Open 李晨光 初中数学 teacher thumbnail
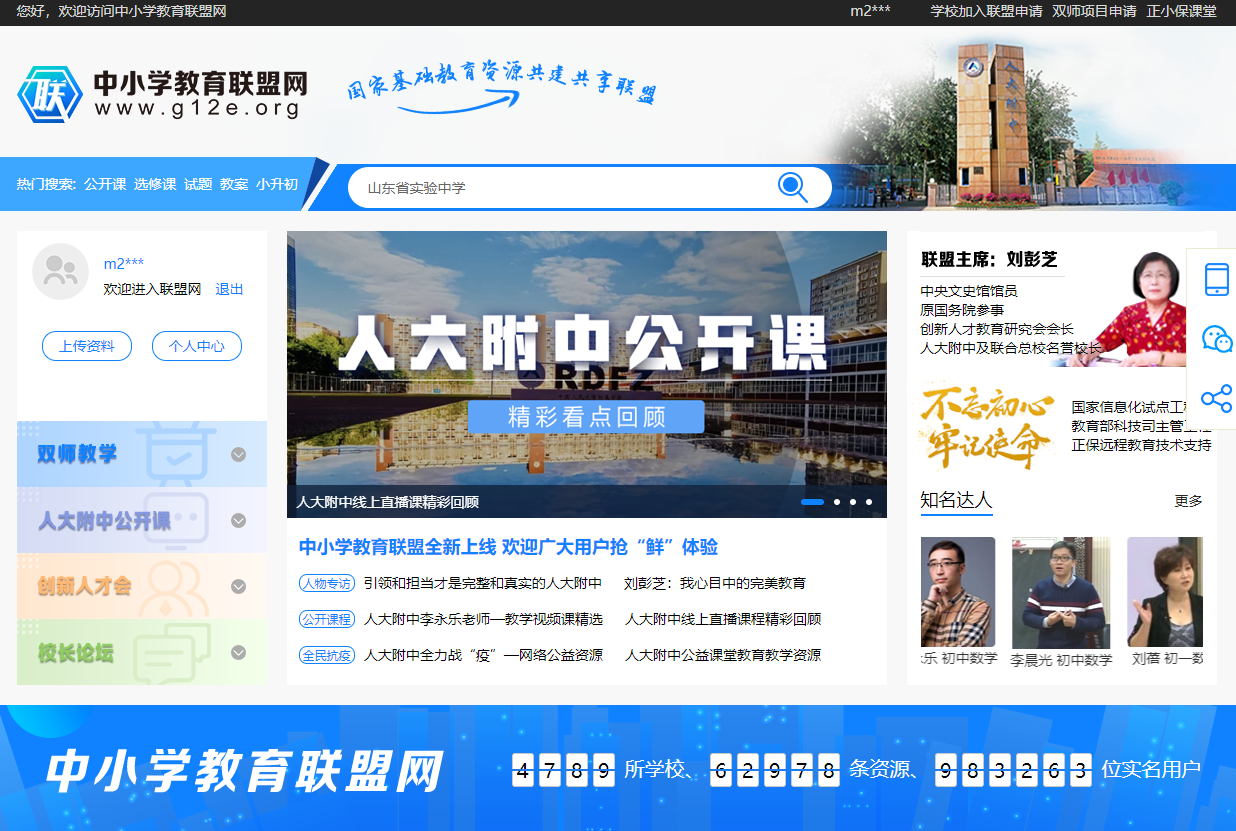The image size is (1236, 831). pos(1061,592)
